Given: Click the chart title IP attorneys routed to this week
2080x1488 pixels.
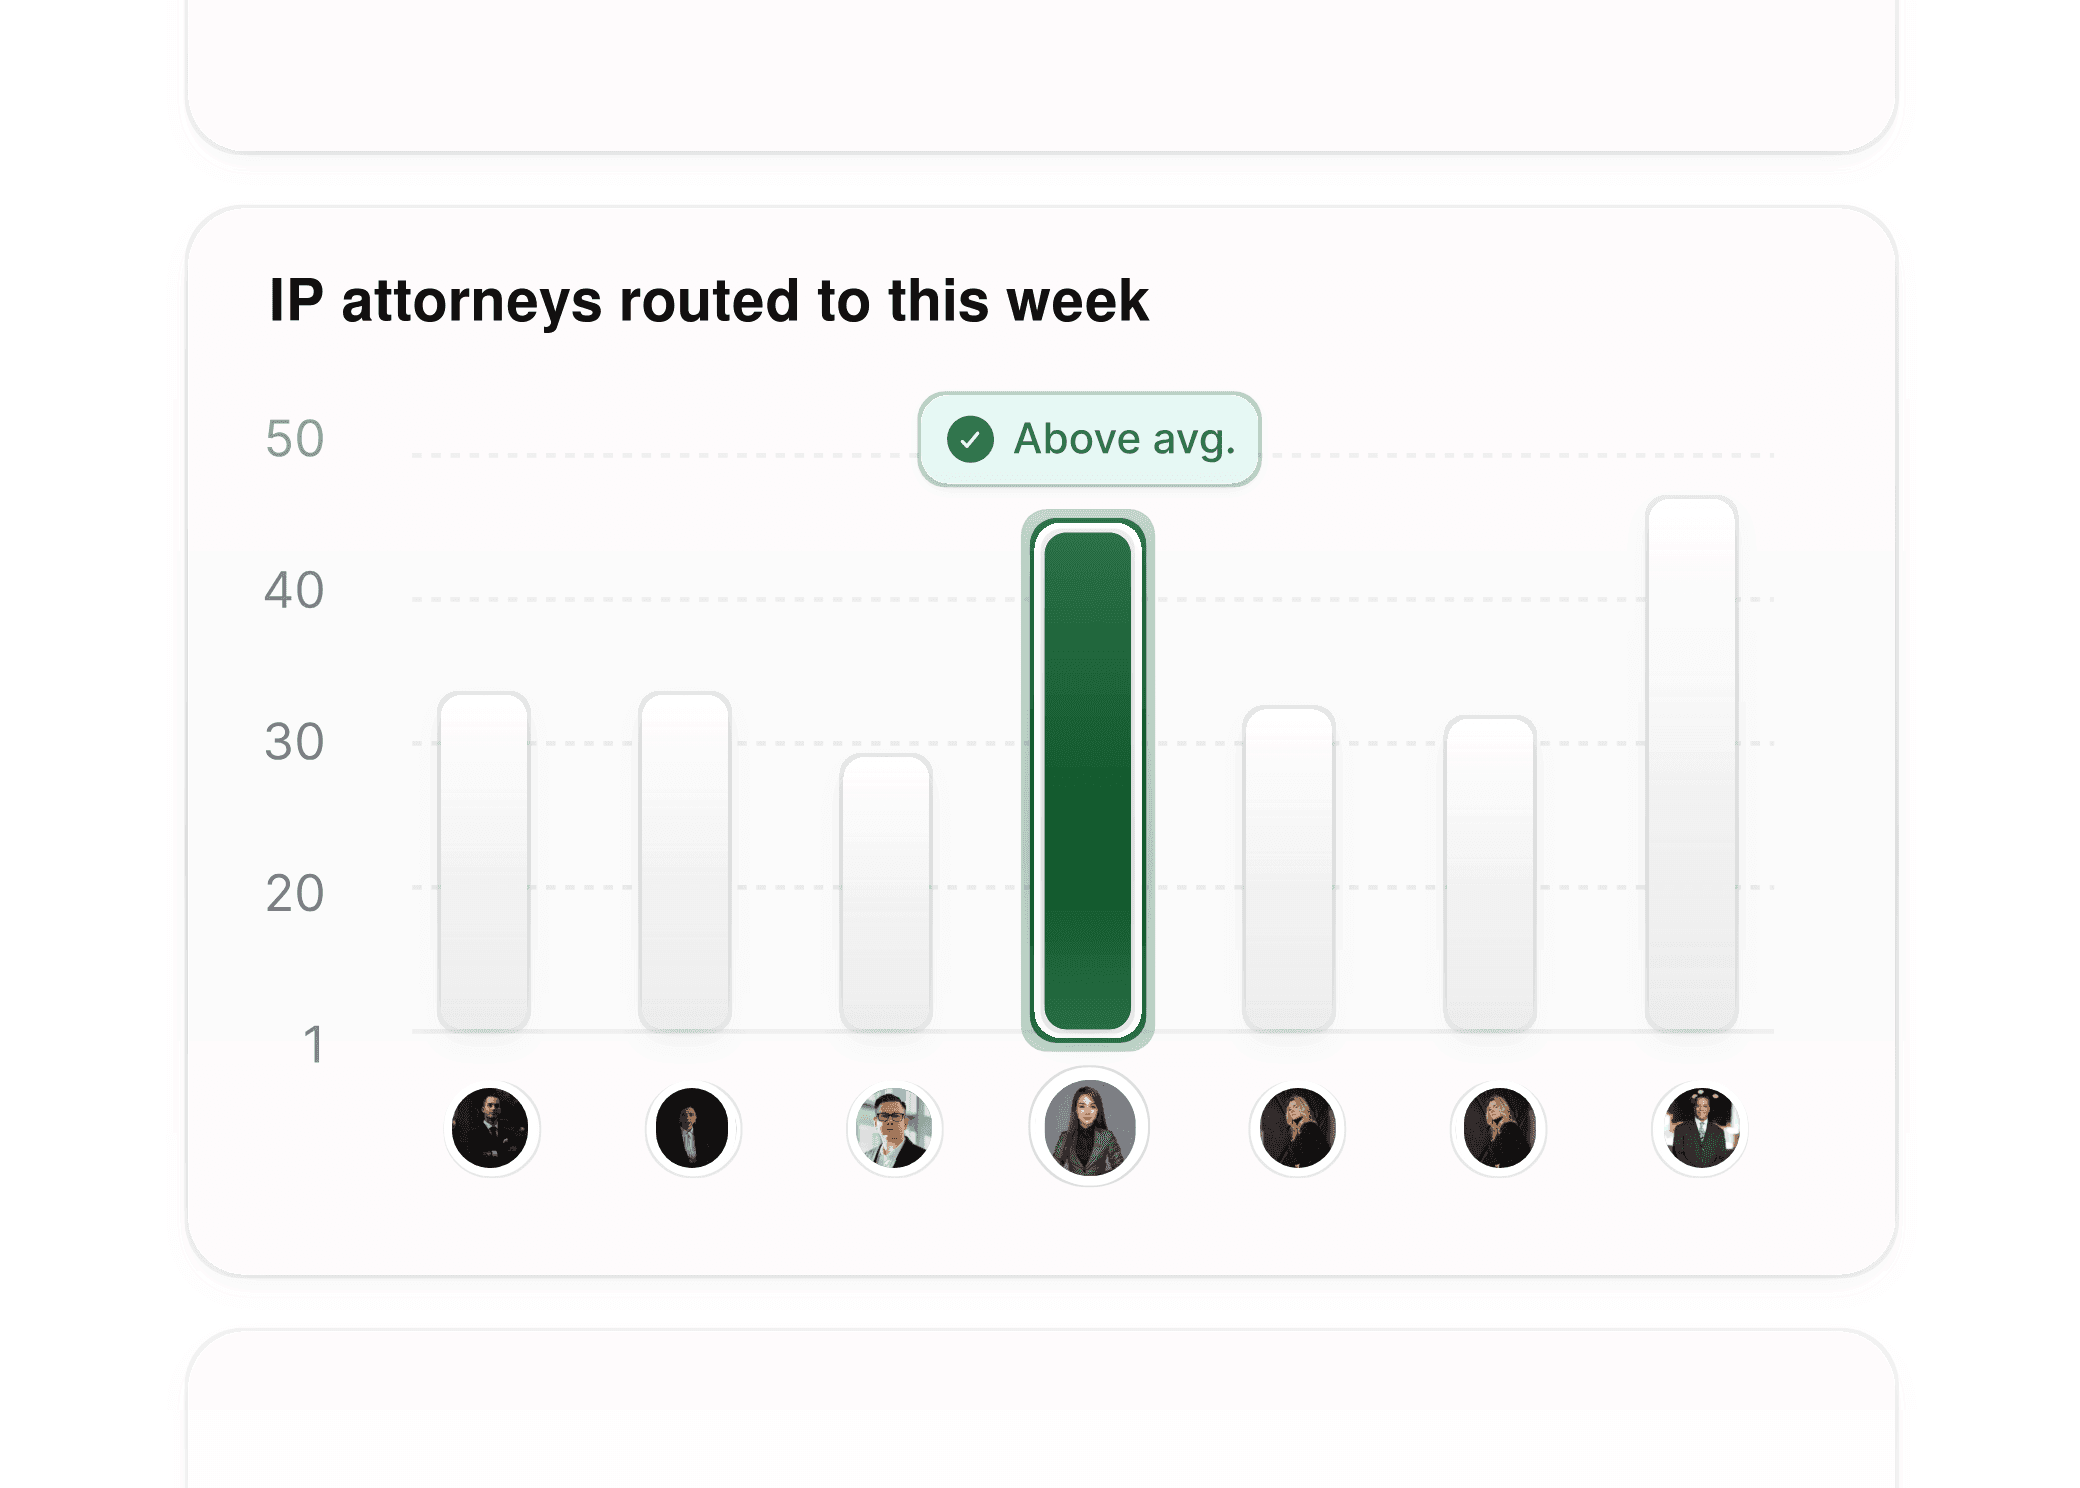Looking at the screenshot, I should point(711,302).
